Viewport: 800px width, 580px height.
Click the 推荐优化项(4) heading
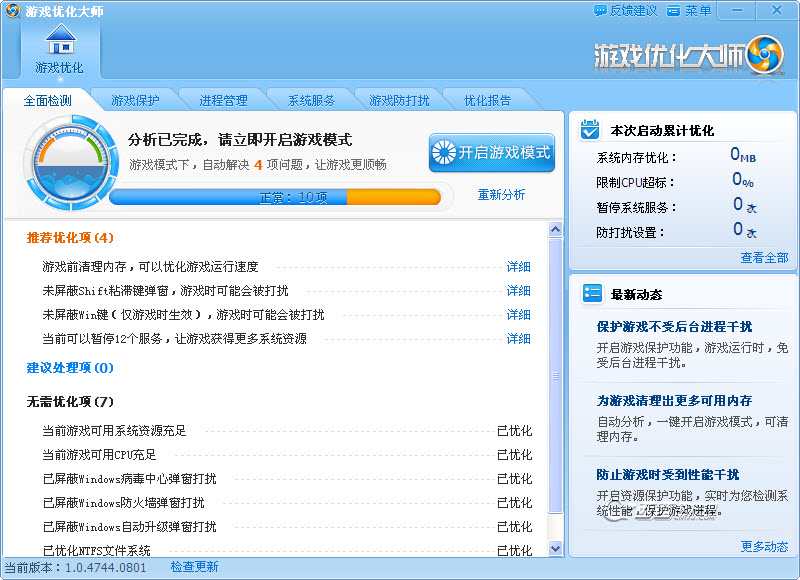(70, 238)
